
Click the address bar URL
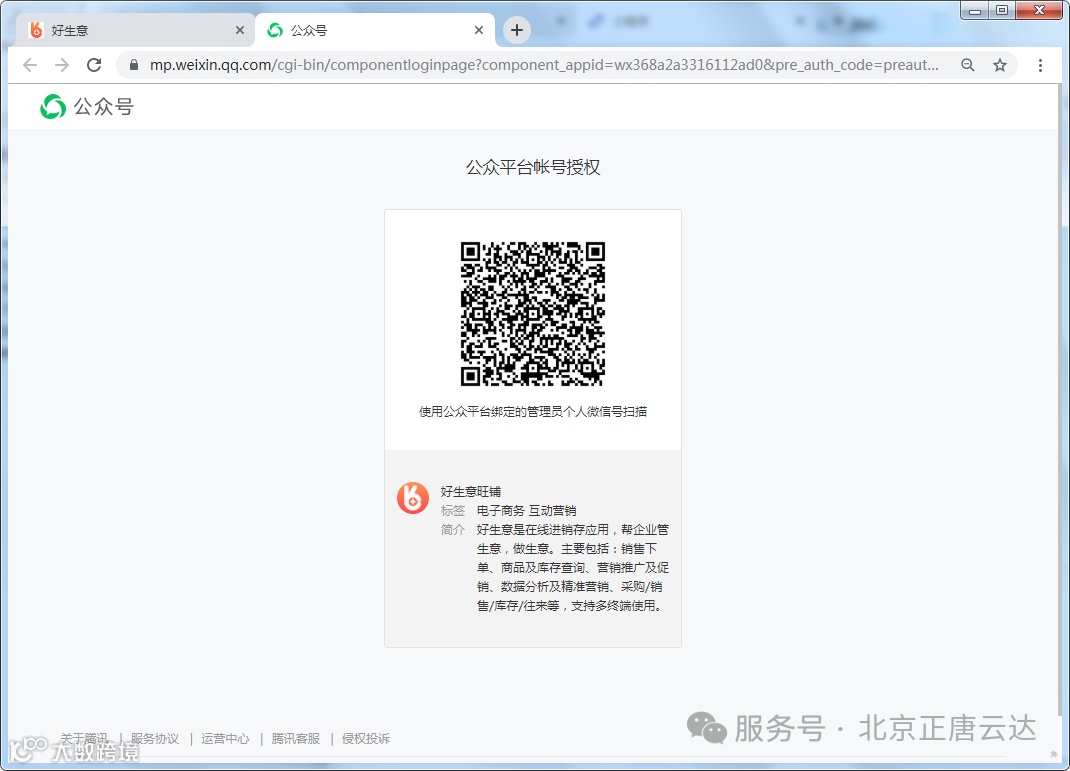point(544,65)
